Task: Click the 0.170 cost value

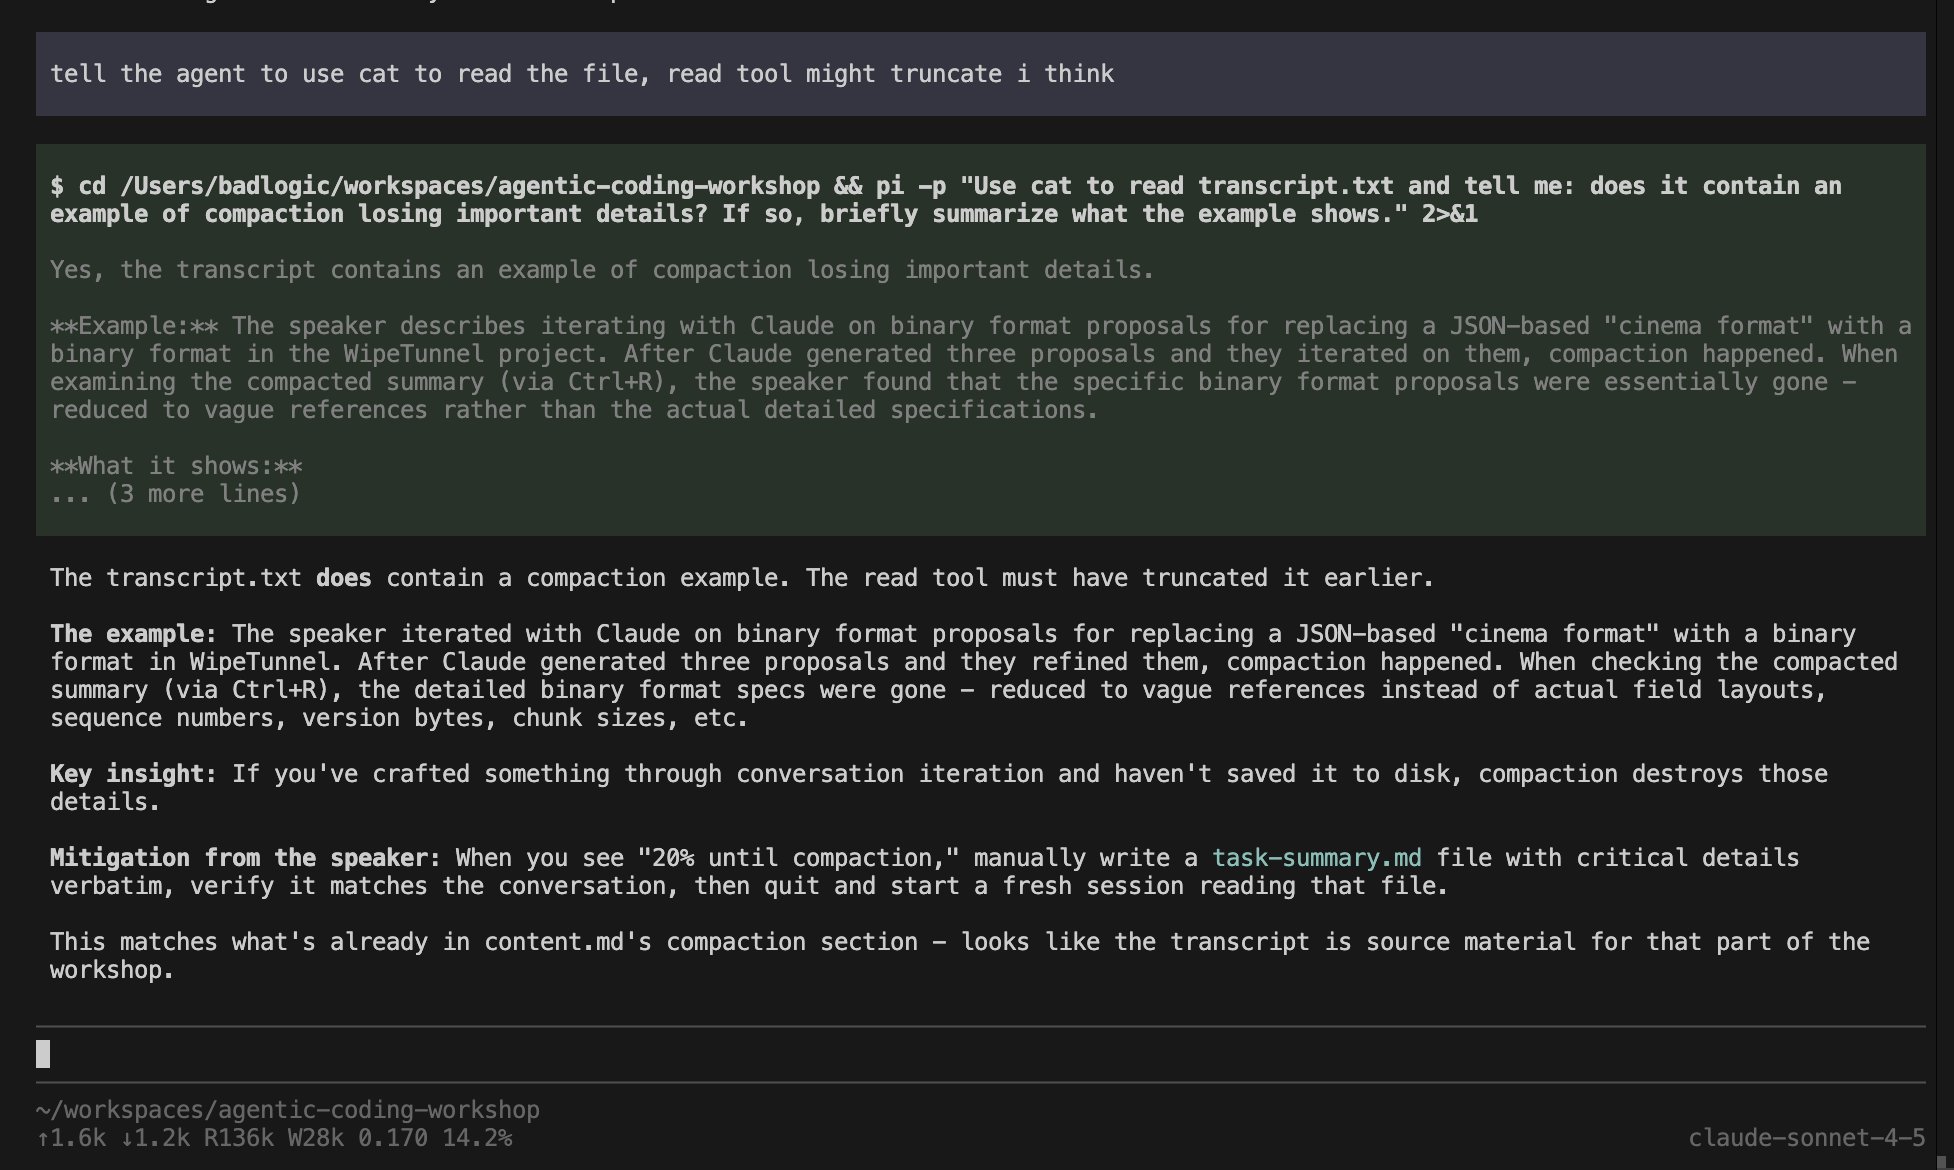Action: (x=393, y=1138)
